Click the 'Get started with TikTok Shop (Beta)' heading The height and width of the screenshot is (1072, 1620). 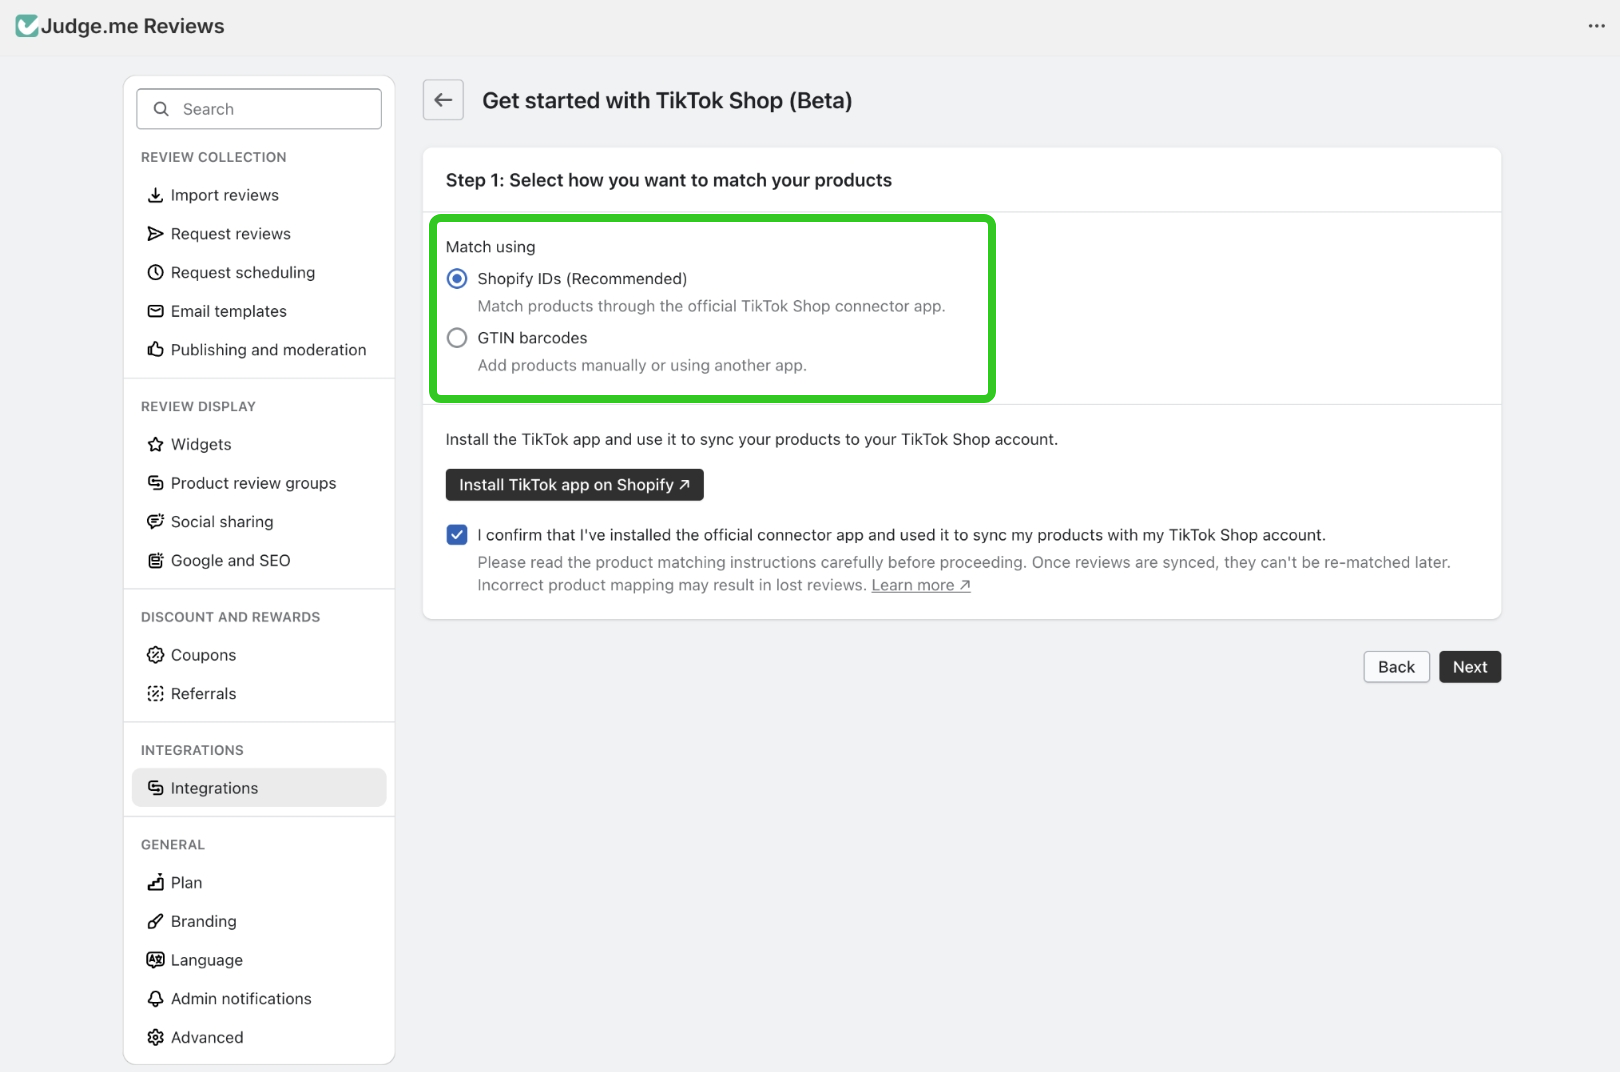pos(667,100)
